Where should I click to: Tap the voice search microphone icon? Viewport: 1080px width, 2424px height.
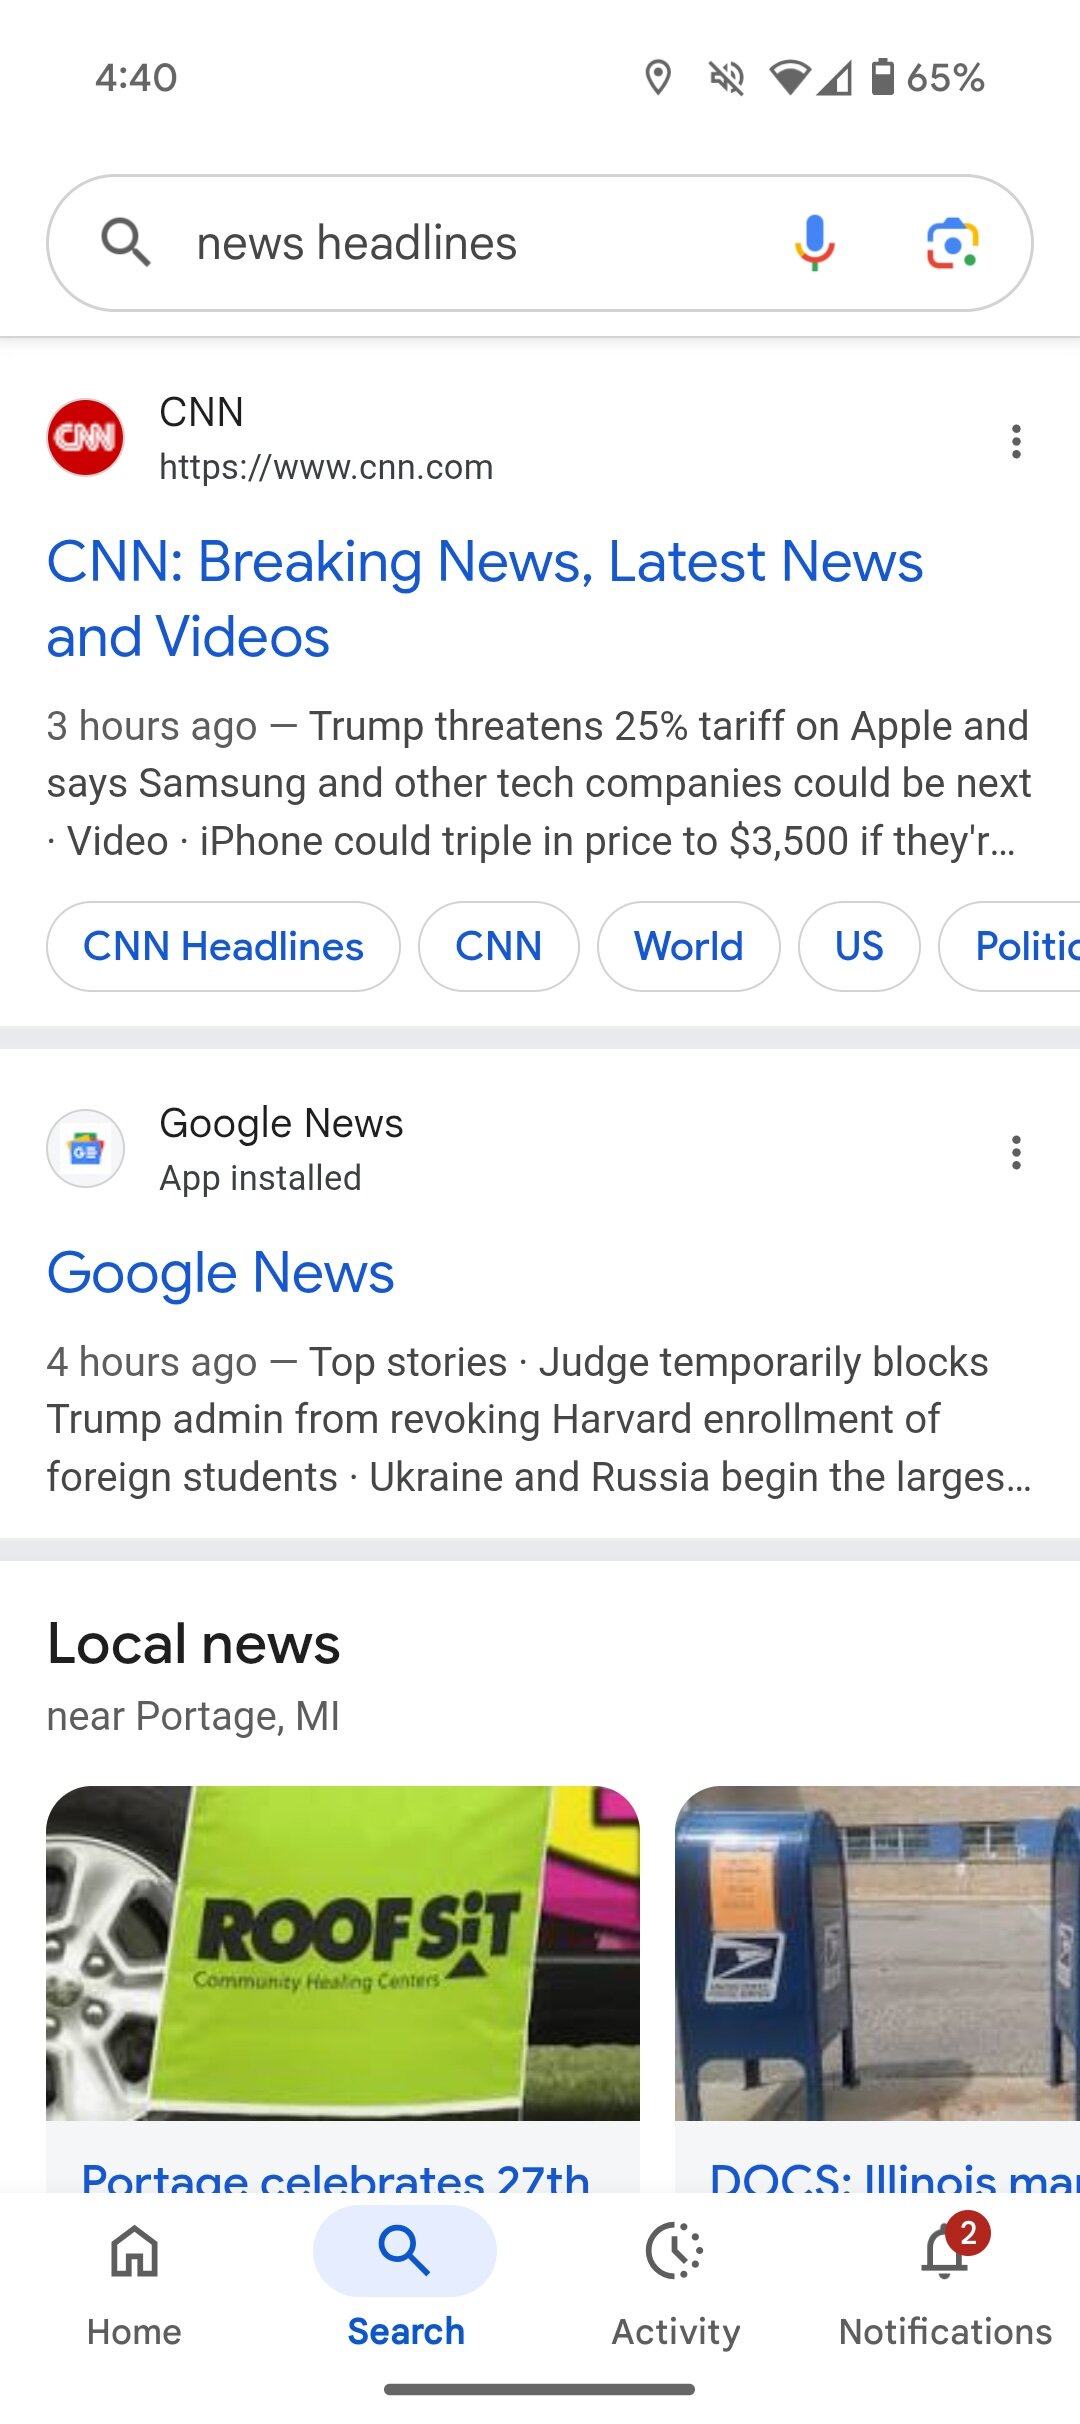click(814, 243)
